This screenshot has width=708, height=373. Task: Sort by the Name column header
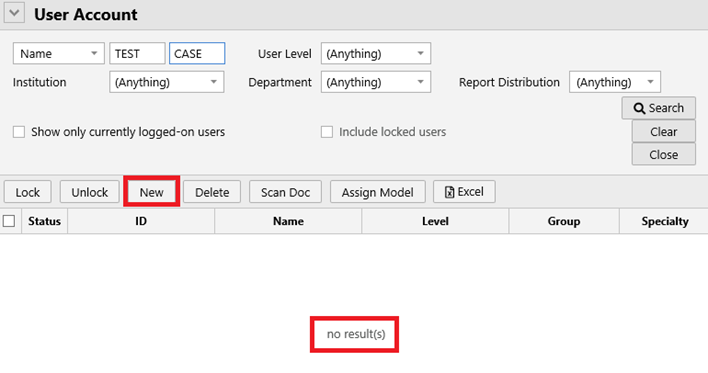pos(288,221)
